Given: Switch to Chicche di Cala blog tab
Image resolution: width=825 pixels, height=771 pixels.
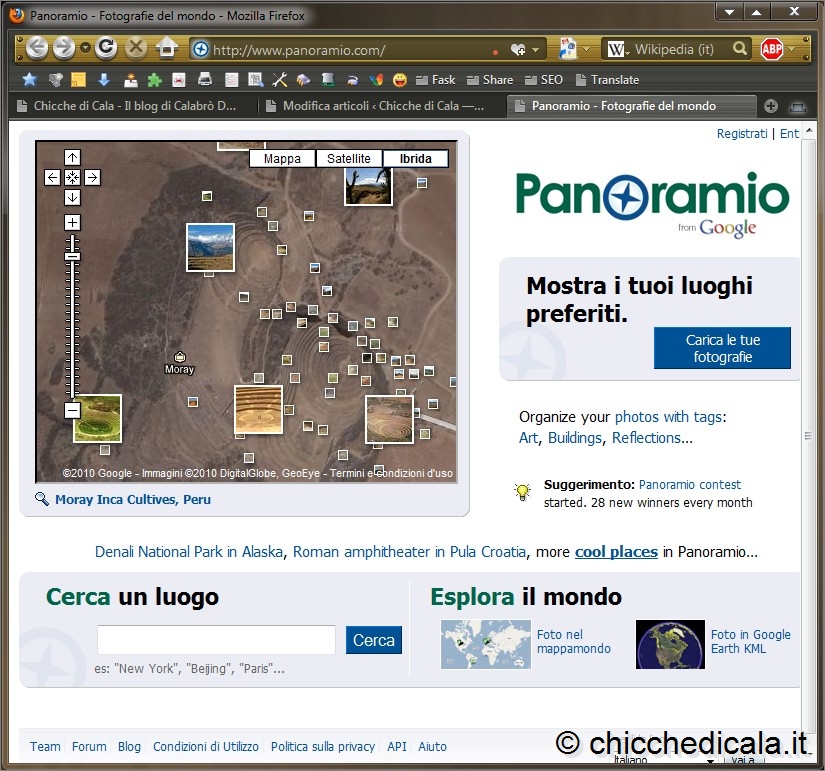Looking at the screenshot, I should 134,106.
